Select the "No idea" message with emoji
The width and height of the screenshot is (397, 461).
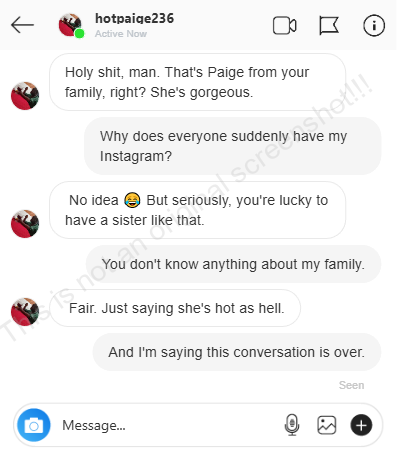tap(197, 210)
